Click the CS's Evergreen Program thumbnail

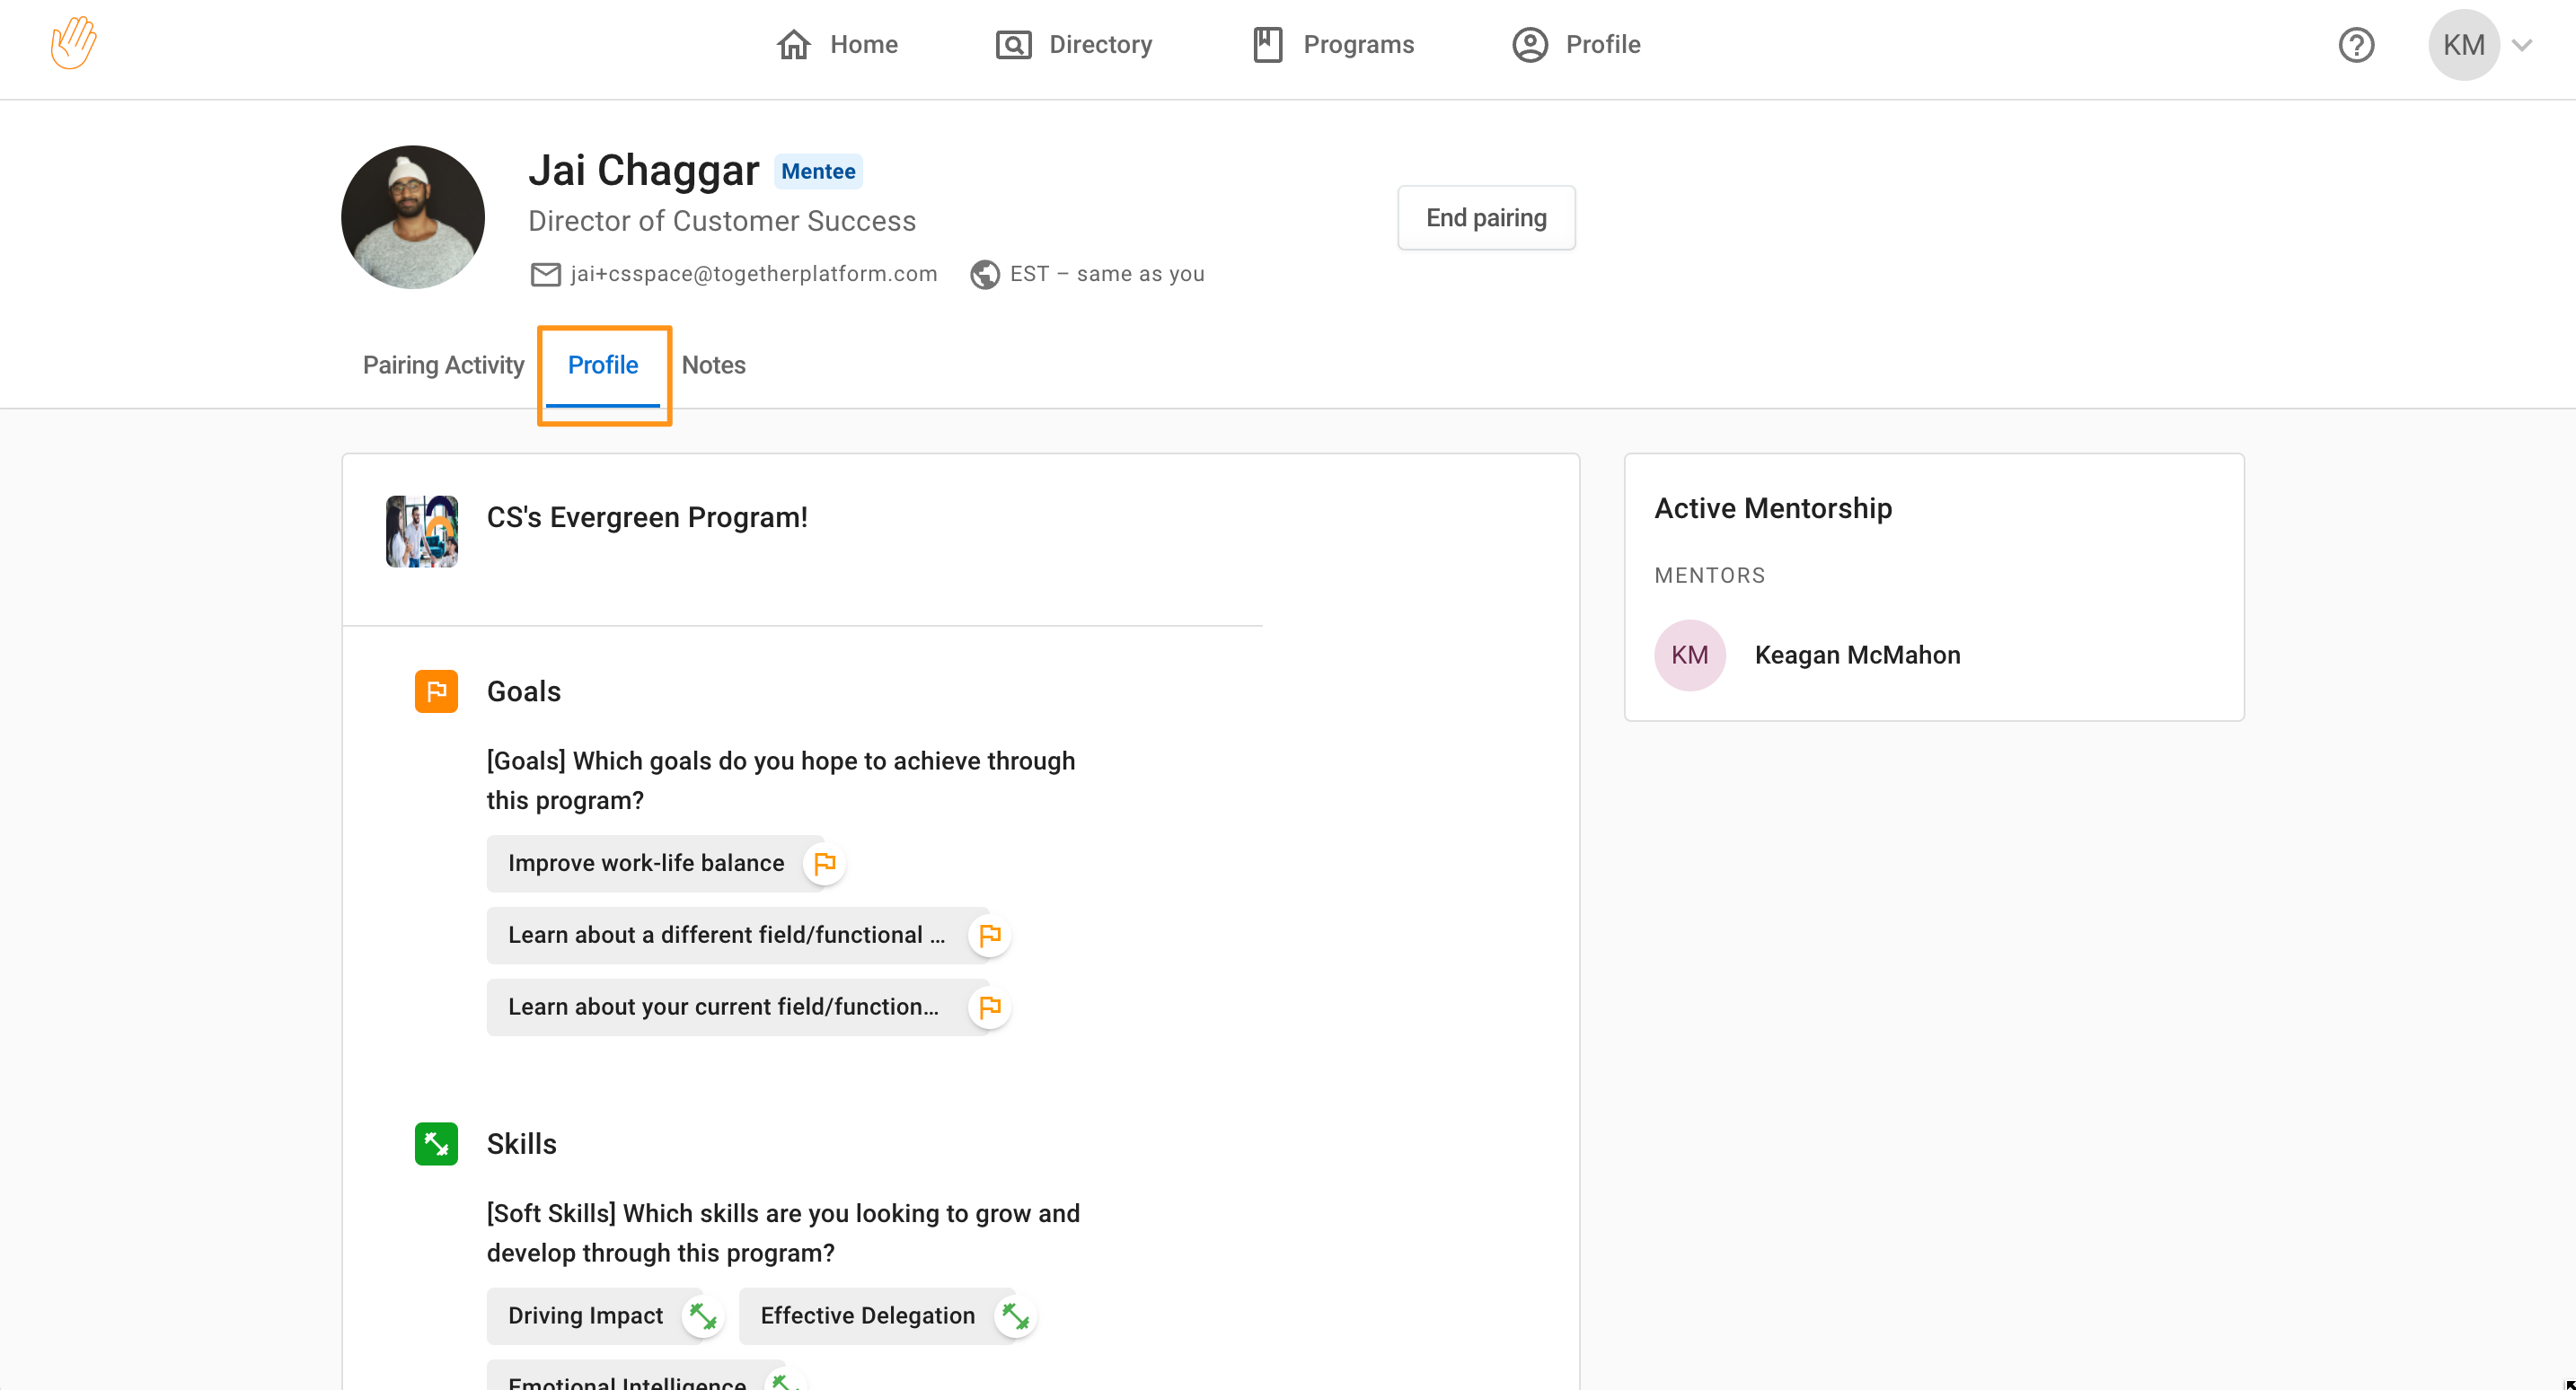tap(422, 531)
